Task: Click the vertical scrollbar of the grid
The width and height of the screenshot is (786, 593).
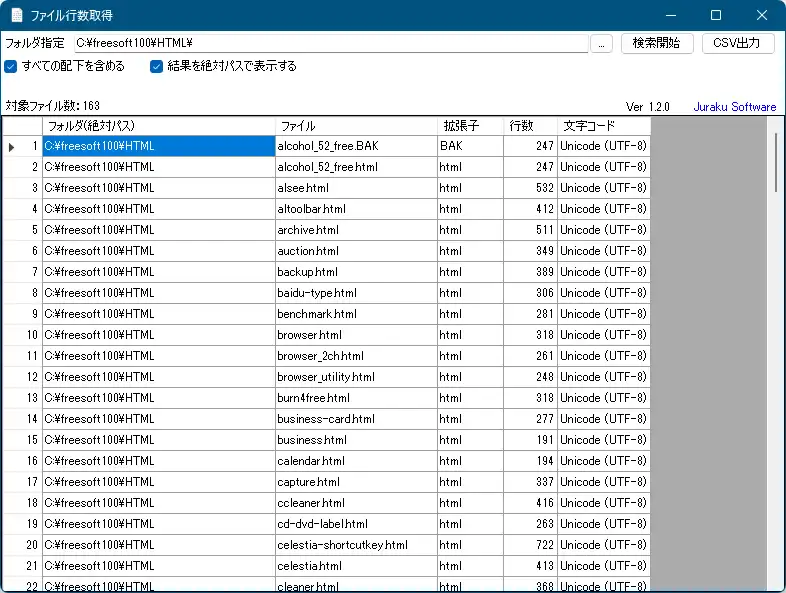Action: click(x=776, y=350)
